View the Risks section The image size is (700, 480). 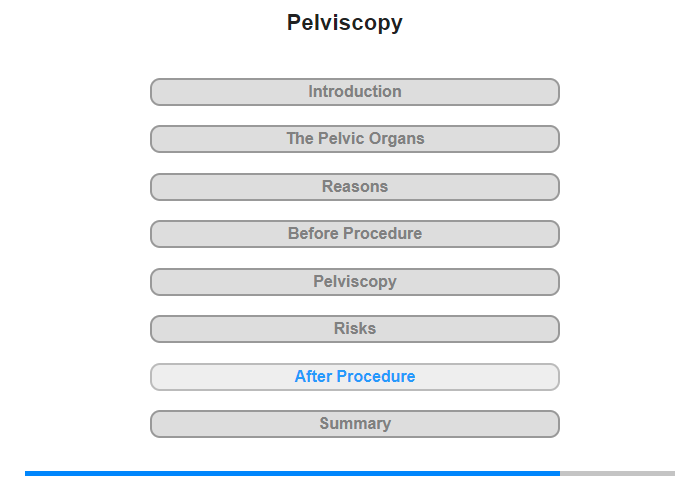(x=354, y=329)
